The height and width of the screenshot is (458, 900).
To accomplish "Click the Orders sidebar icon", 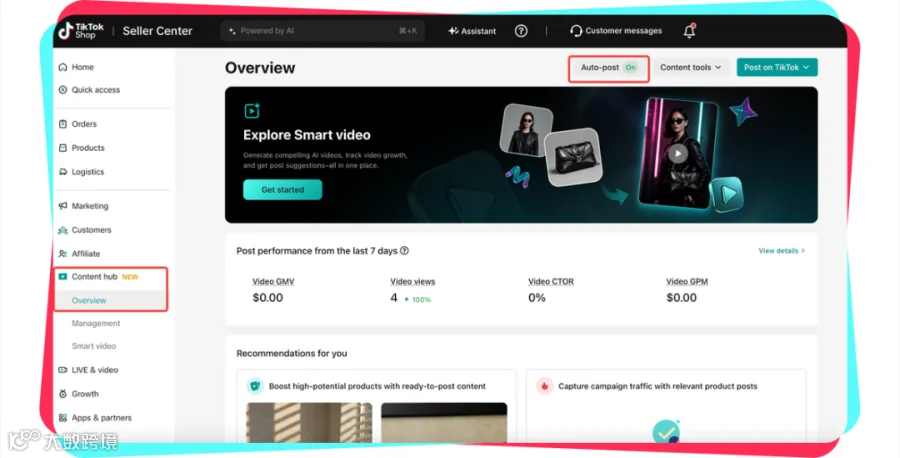I will pyautogui.click(x=63, y=124).
